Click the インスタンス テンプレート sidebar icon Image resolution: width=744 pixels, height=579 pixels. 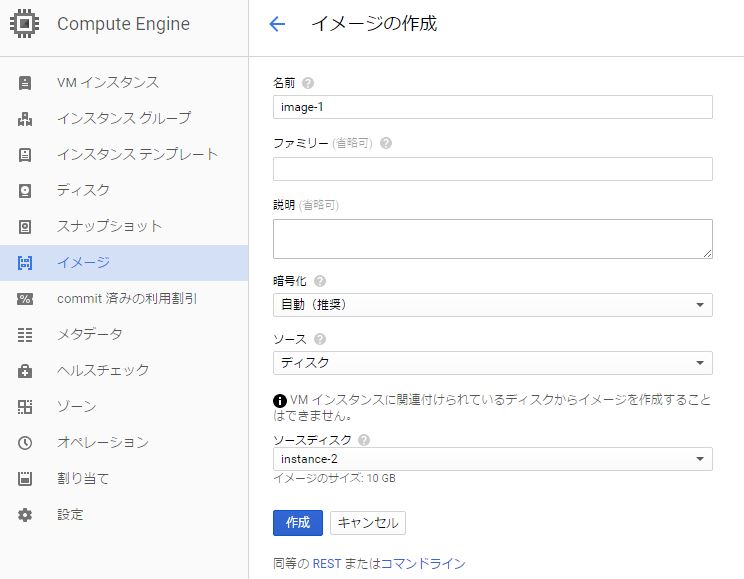click(x=25, y=155)
